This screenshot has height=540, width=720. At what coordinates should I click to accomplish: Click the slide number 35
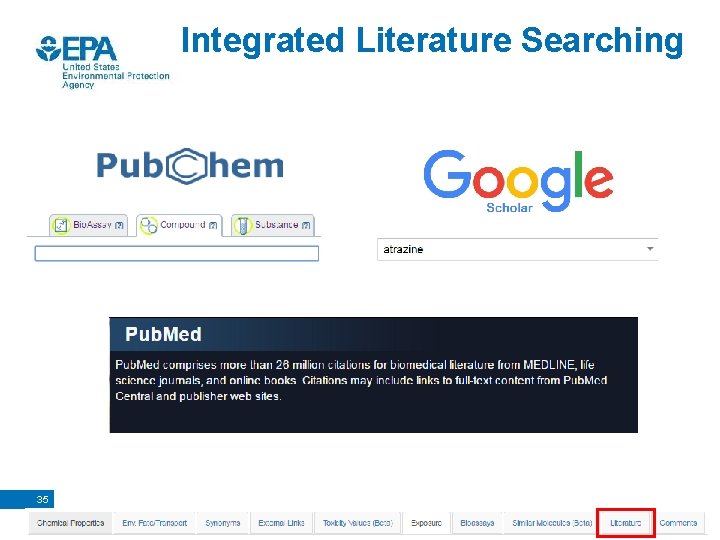click(42, 499)
